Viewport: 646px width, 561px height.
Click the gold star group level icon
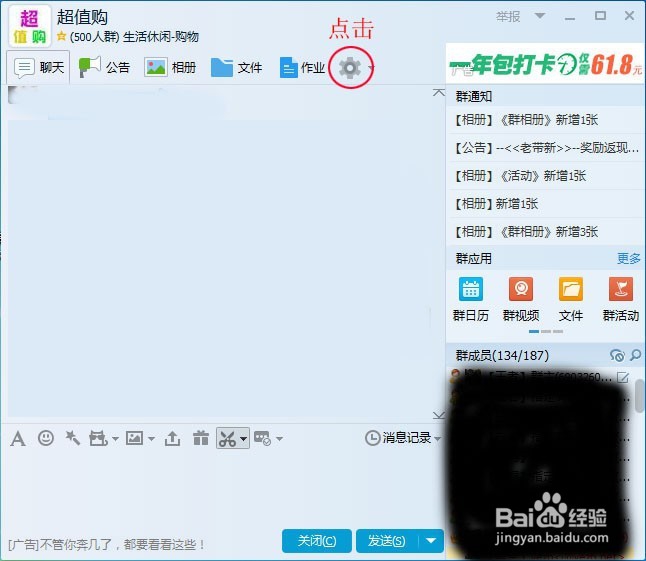coord(61,36)
